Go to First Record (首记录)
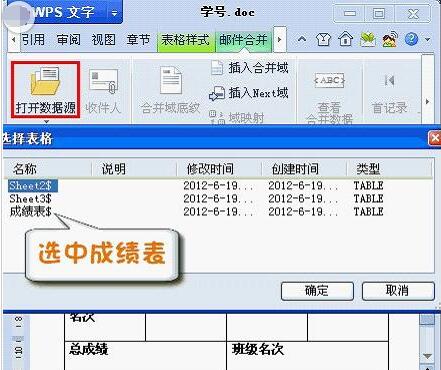The image size is (441, 370). [389, 94]
